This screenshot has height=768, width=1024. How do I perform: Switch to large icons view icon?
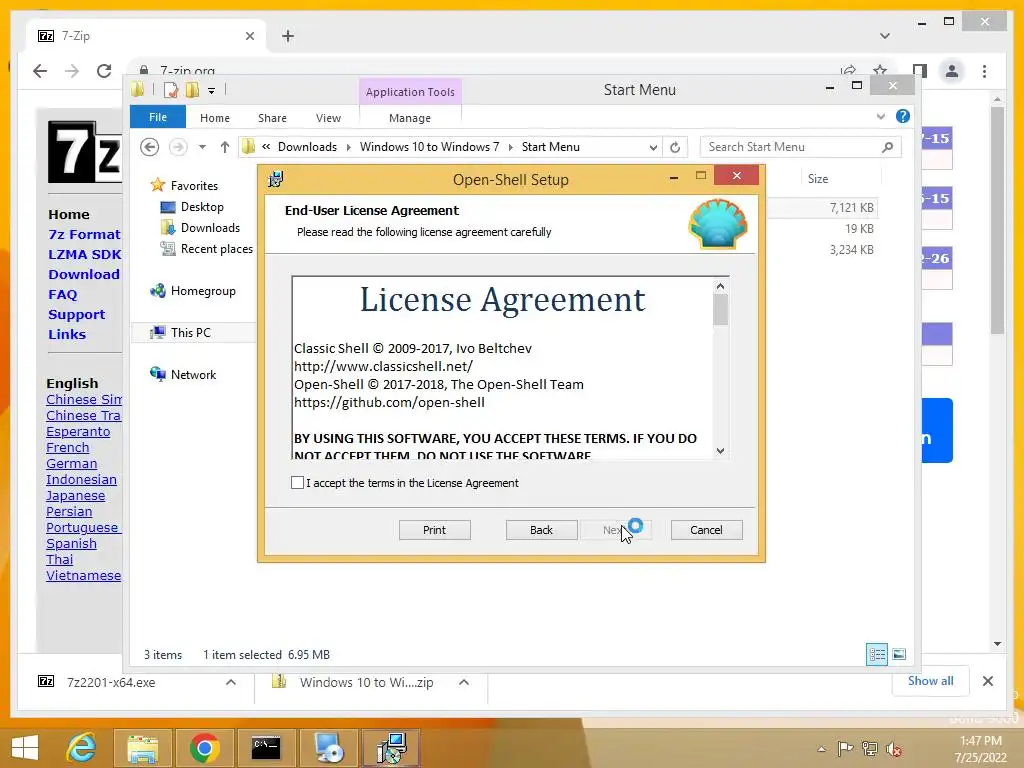[899, 654]
